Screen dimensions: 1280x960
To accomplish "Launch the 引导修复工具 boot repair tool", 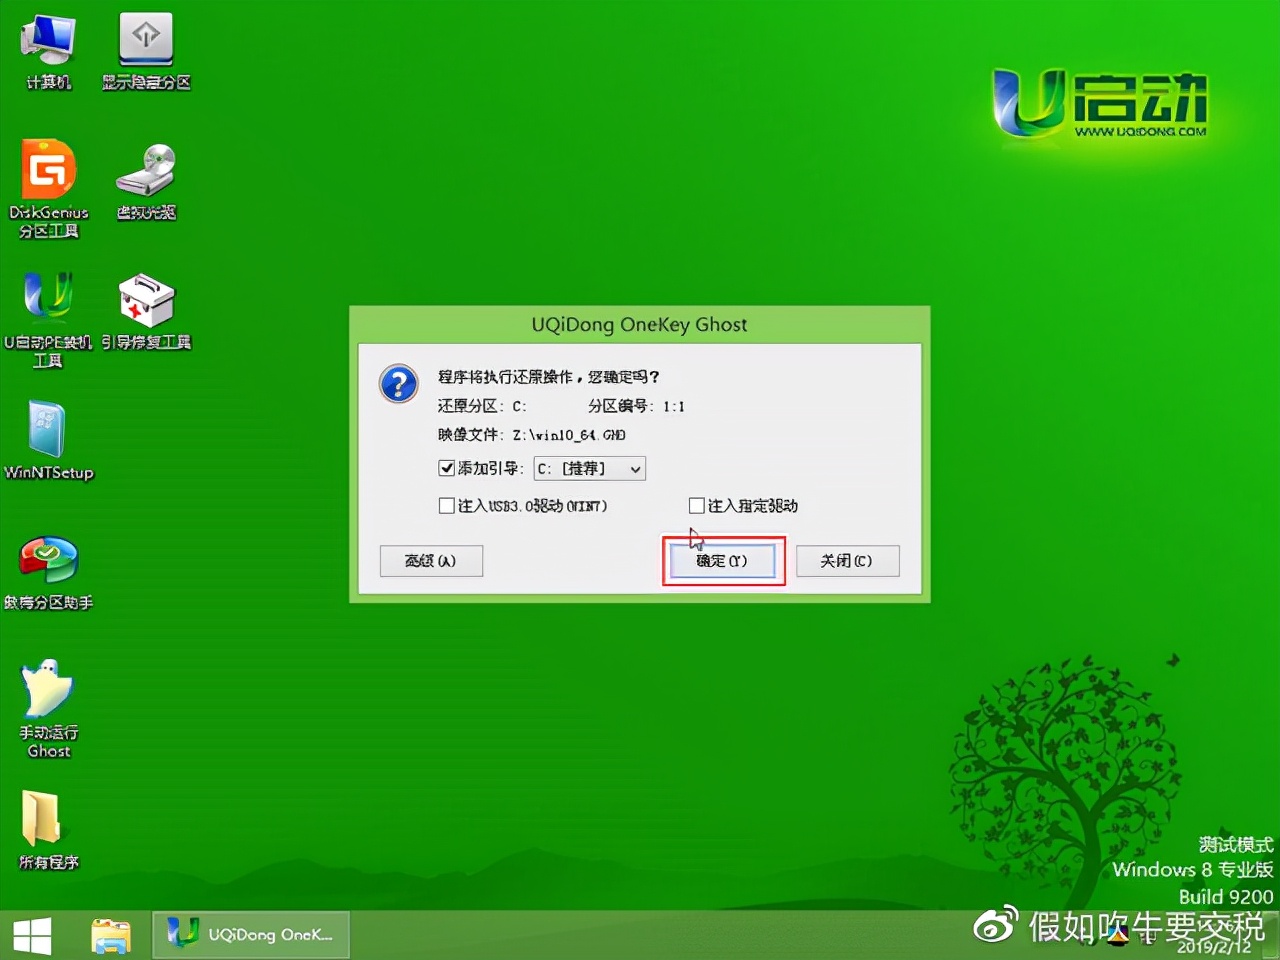I will pos(146,300).
